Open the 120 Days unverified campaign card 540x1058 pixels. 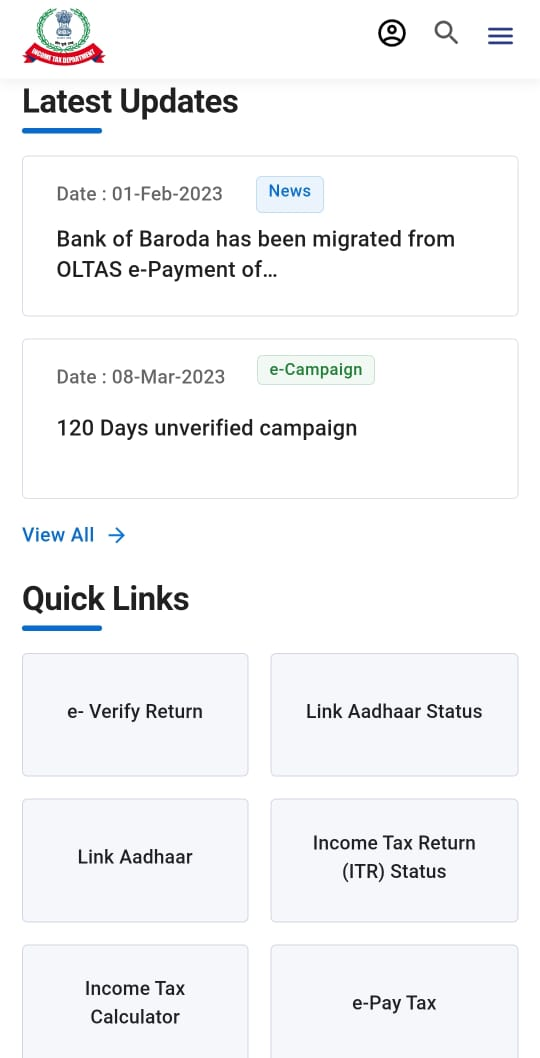pyautogui.click(x=270, y=419)
